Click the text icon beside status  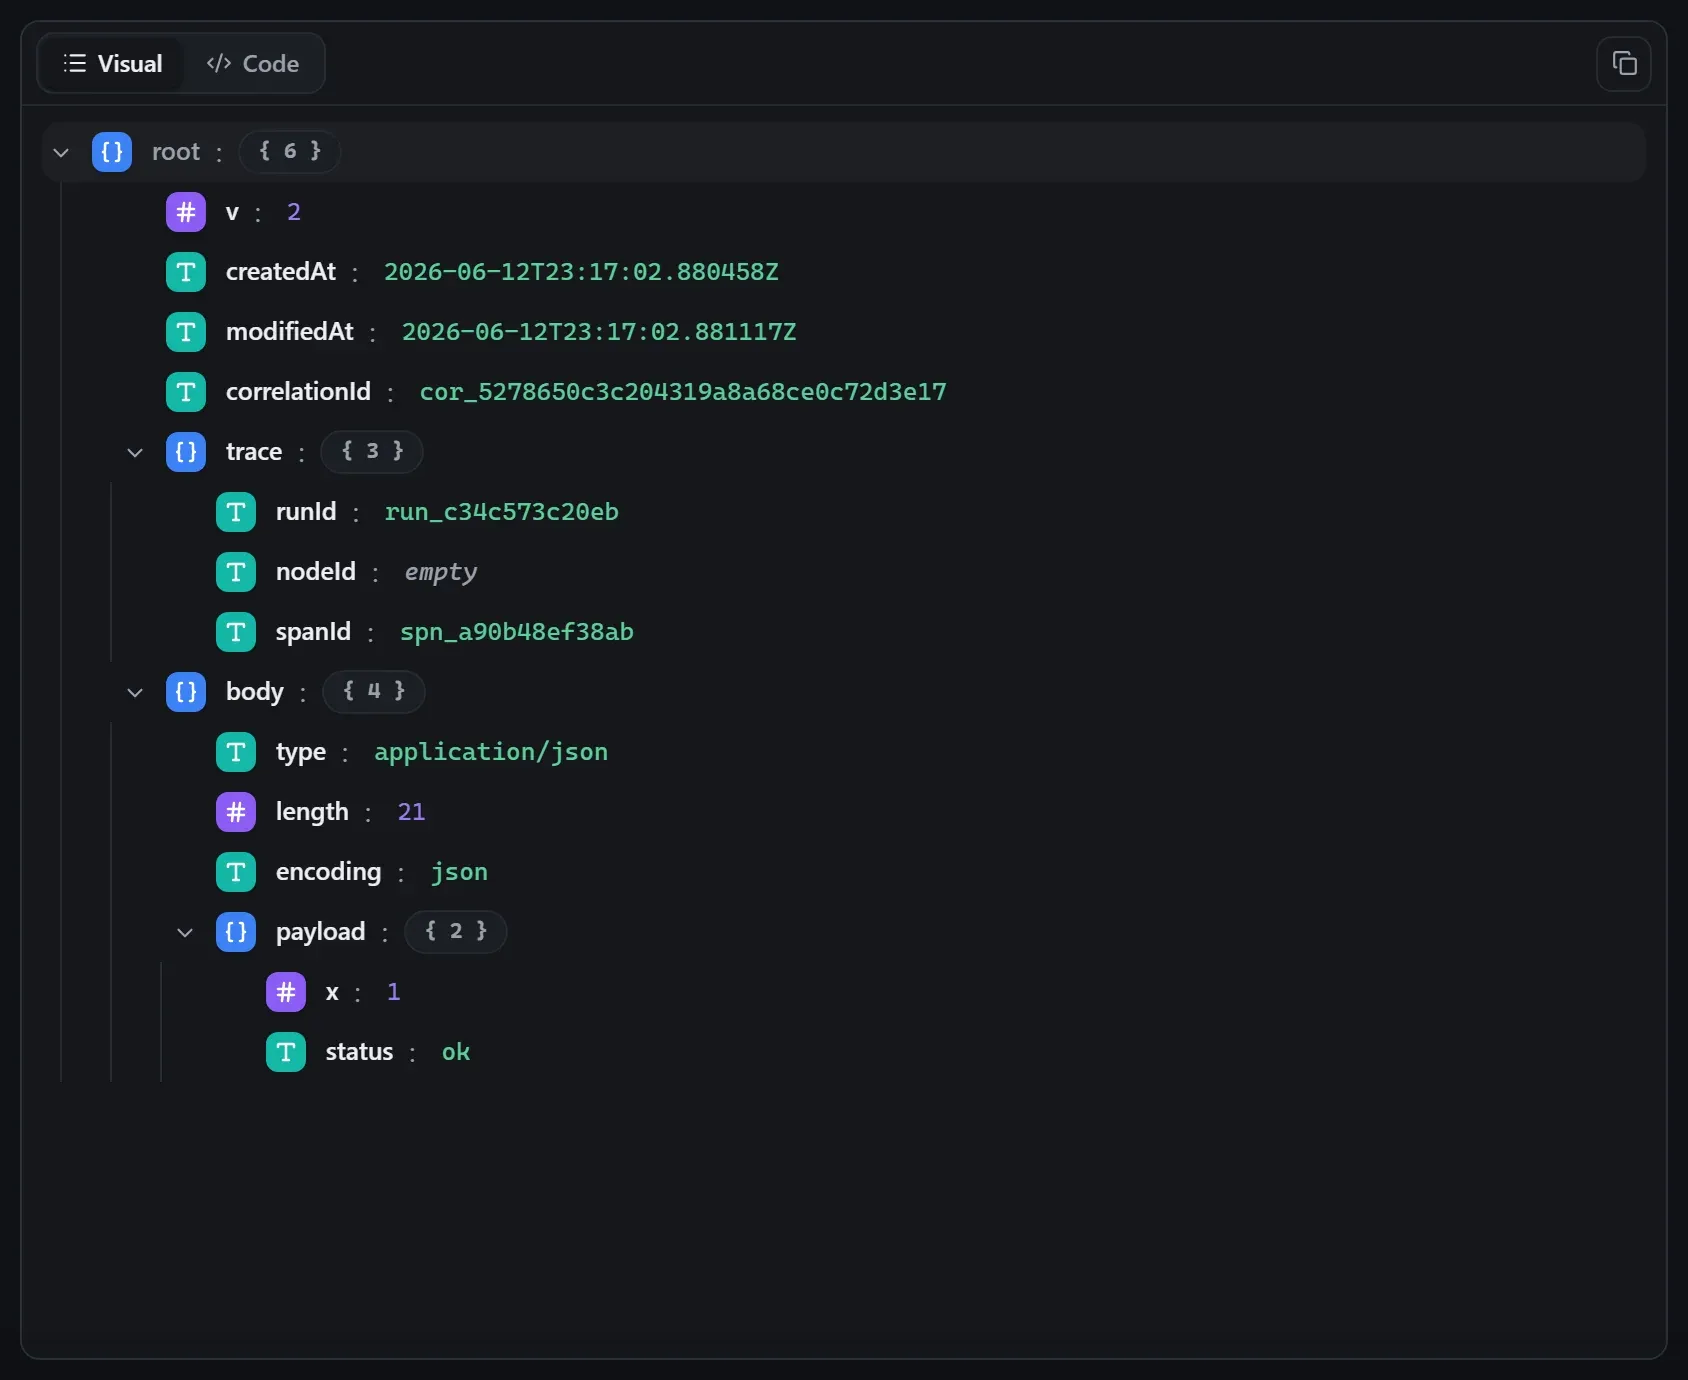tap(286, 1052)
